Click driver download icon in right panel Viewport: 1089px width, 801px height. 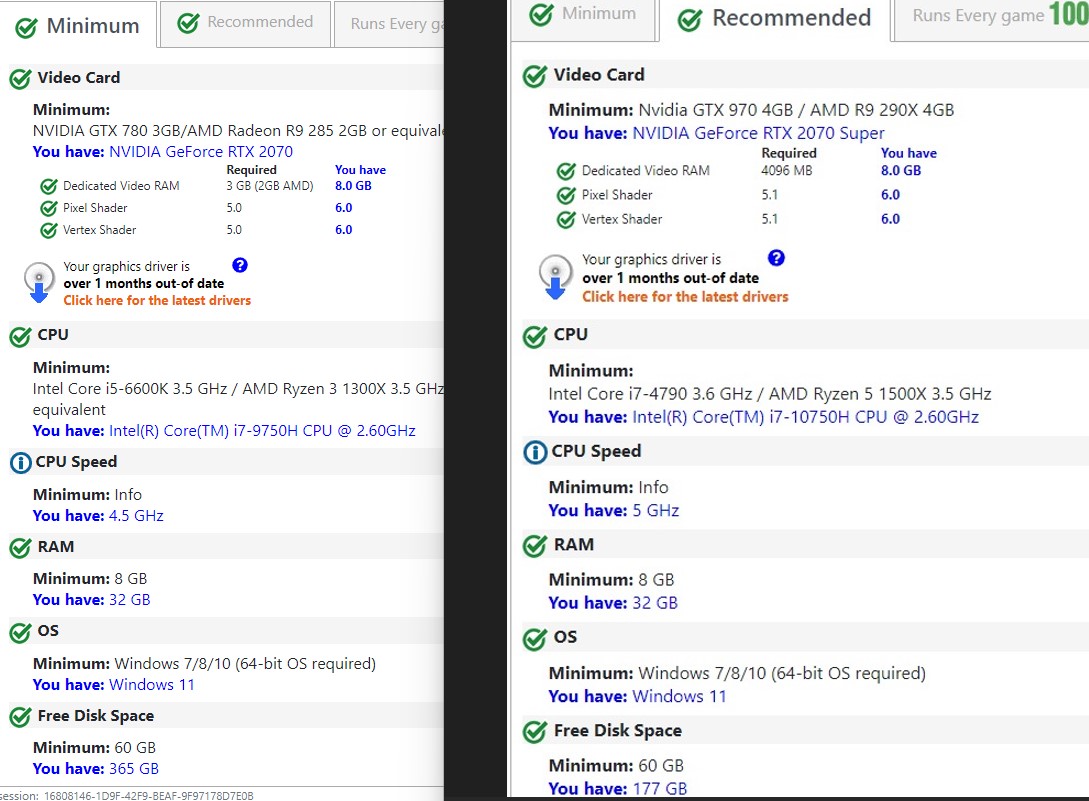click(x=555, y=277)
